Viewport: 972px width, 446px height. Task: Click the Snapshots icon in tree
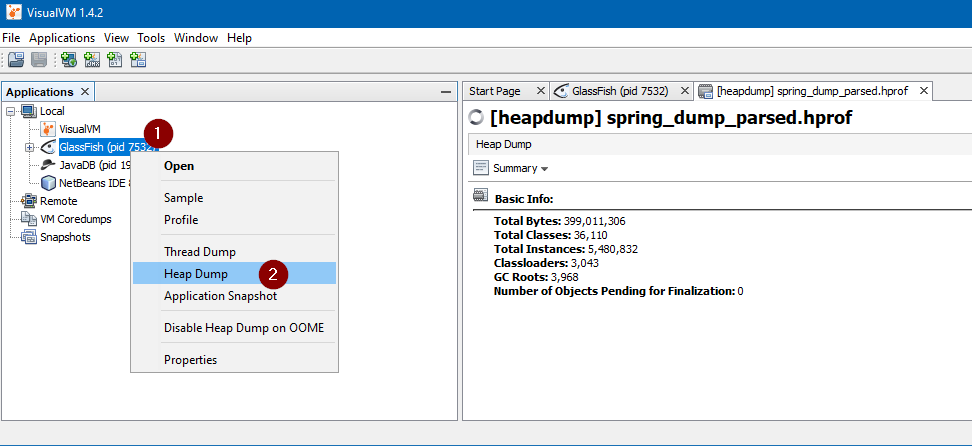click(x=29, y=237)
